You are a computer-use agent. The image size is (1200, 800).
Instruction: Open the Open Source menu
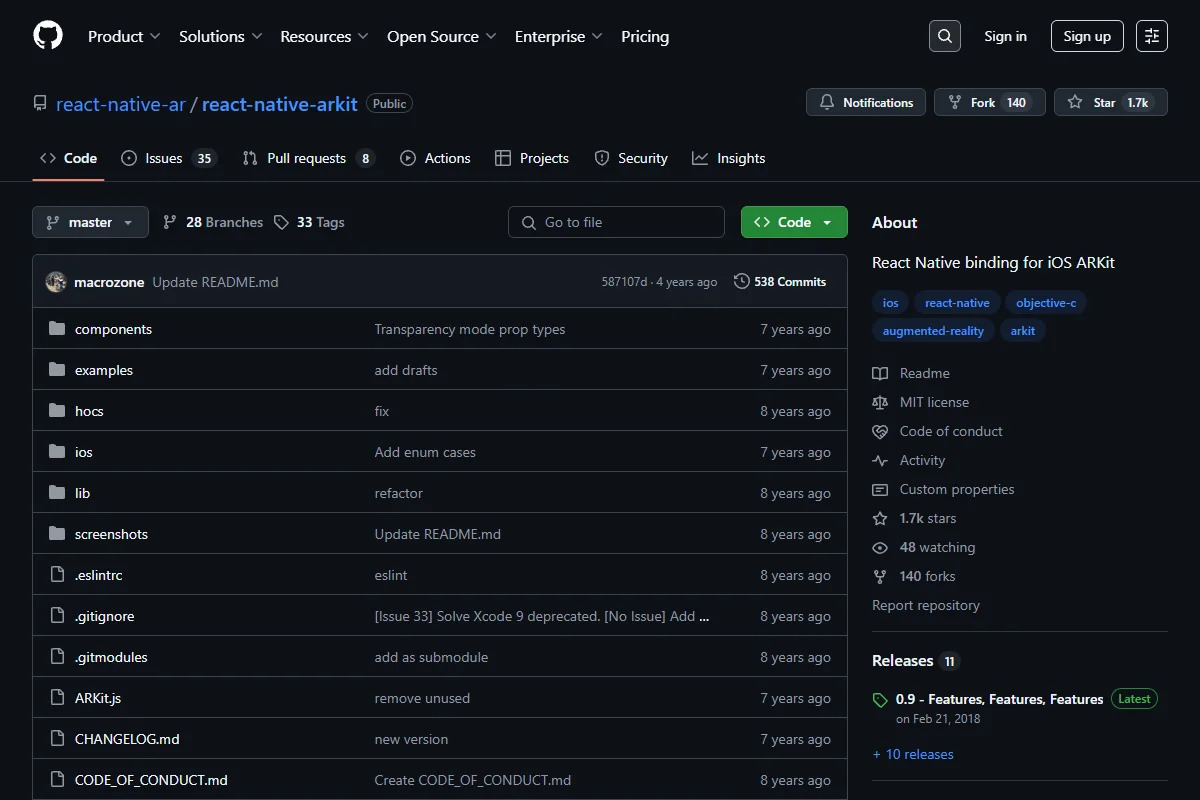click(442, 36)
